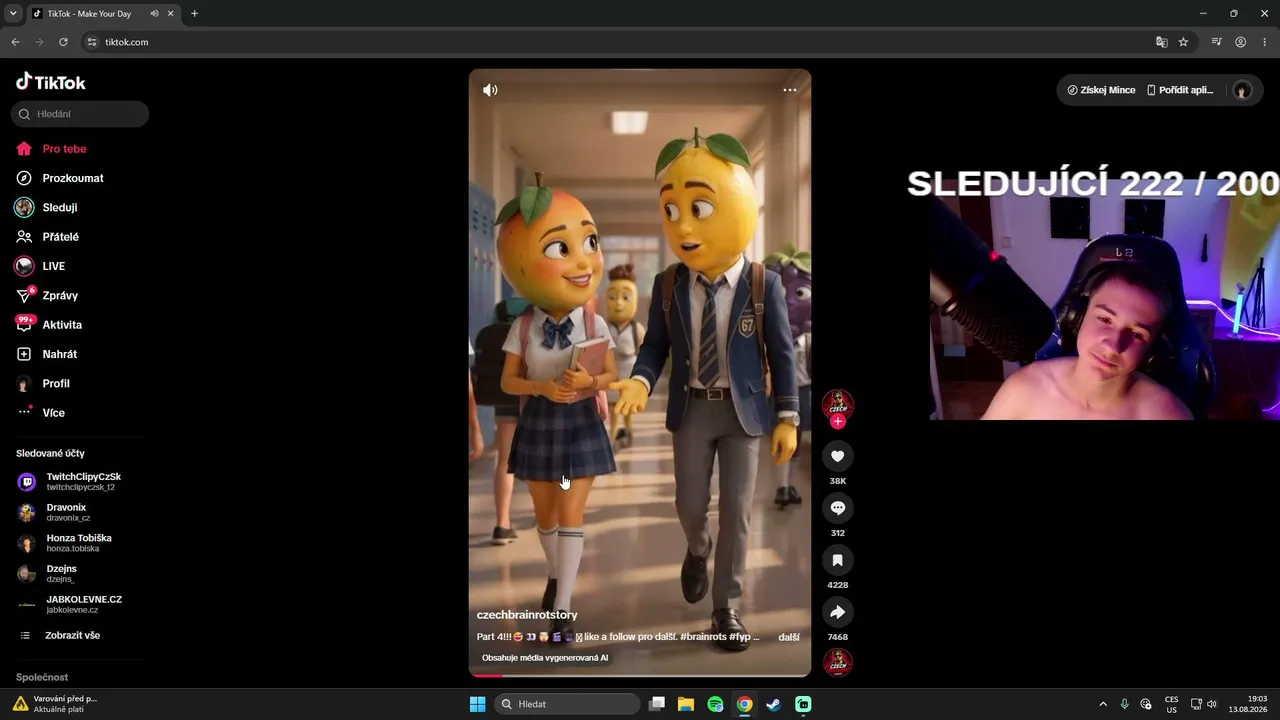Viewport: 1280px width, 720px height.
Task: Open the Sleduji following feed
Action: [x=60, y=207]
